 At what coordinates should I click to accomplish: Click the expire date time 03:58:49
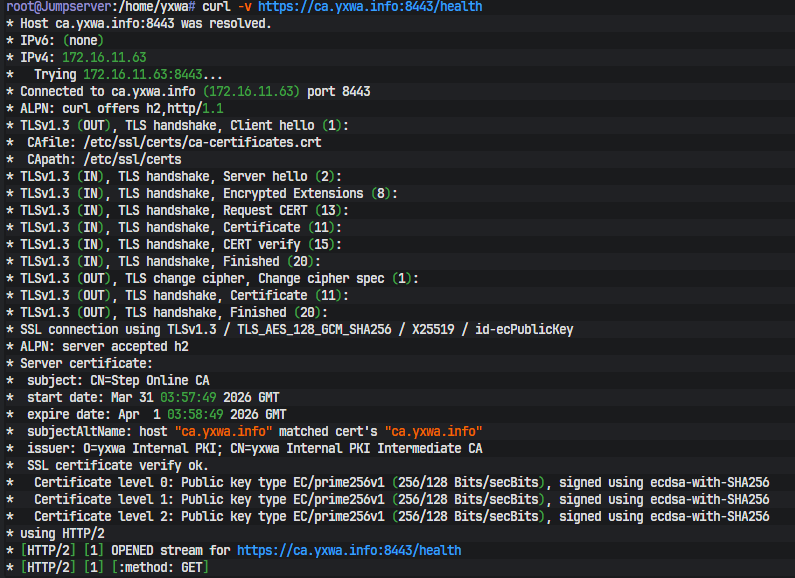tap(195, 415)
